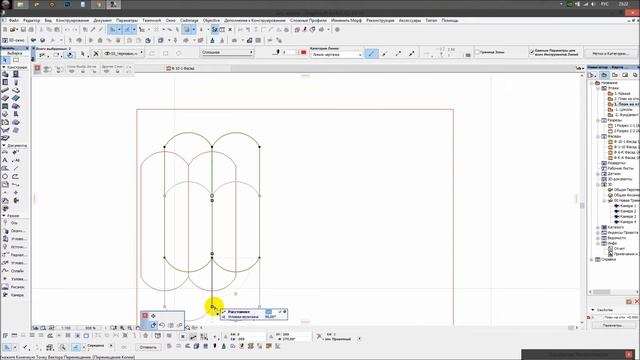Open the Файл menu
Image resolution: width=640 pixels, height=360 pixels.
13,20
